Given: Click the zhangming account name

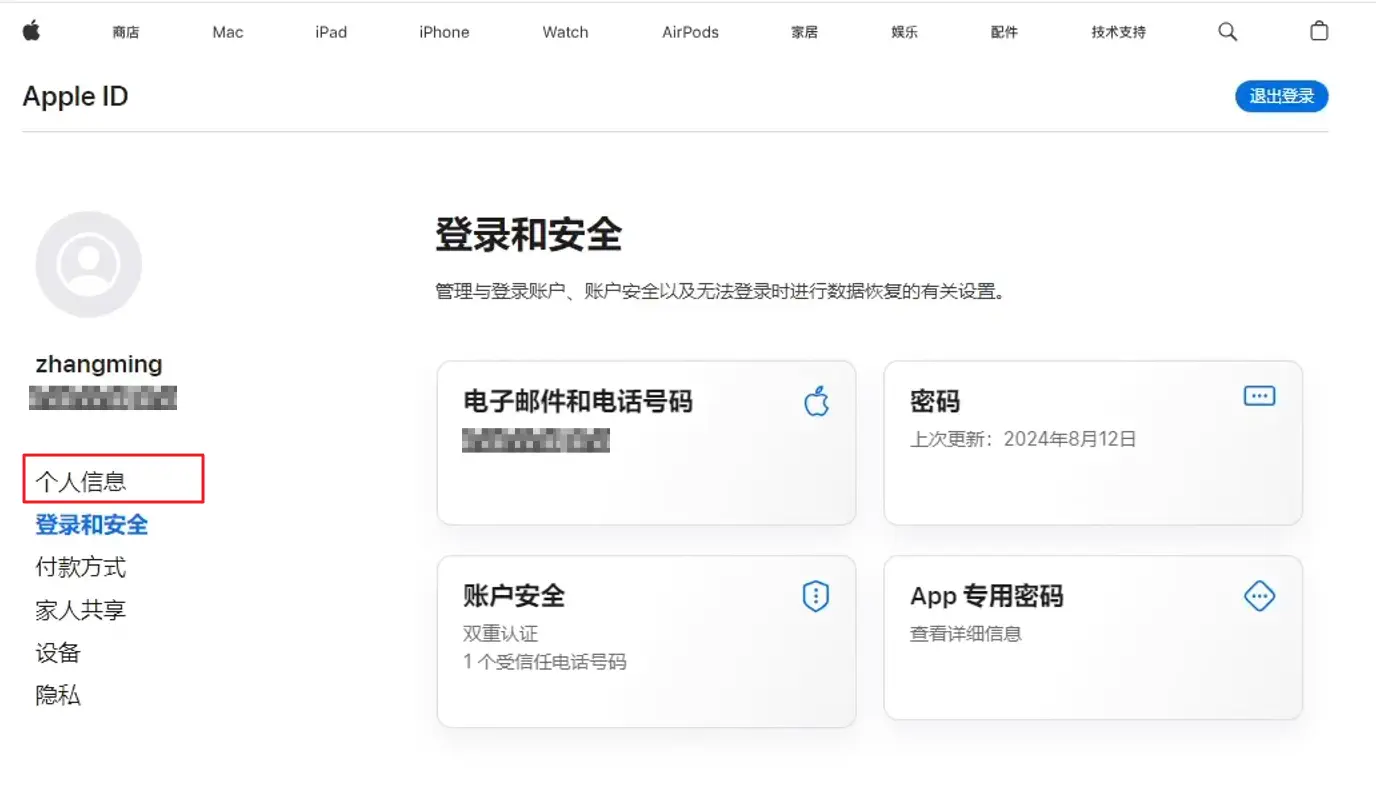Looking at the screenshot, I should coord(99,364).
